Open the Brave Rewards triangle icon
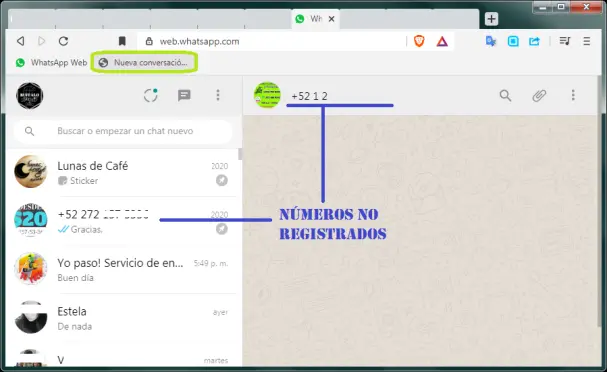The width and height of the screenshot is (607, 372). (x=442, y=41)
